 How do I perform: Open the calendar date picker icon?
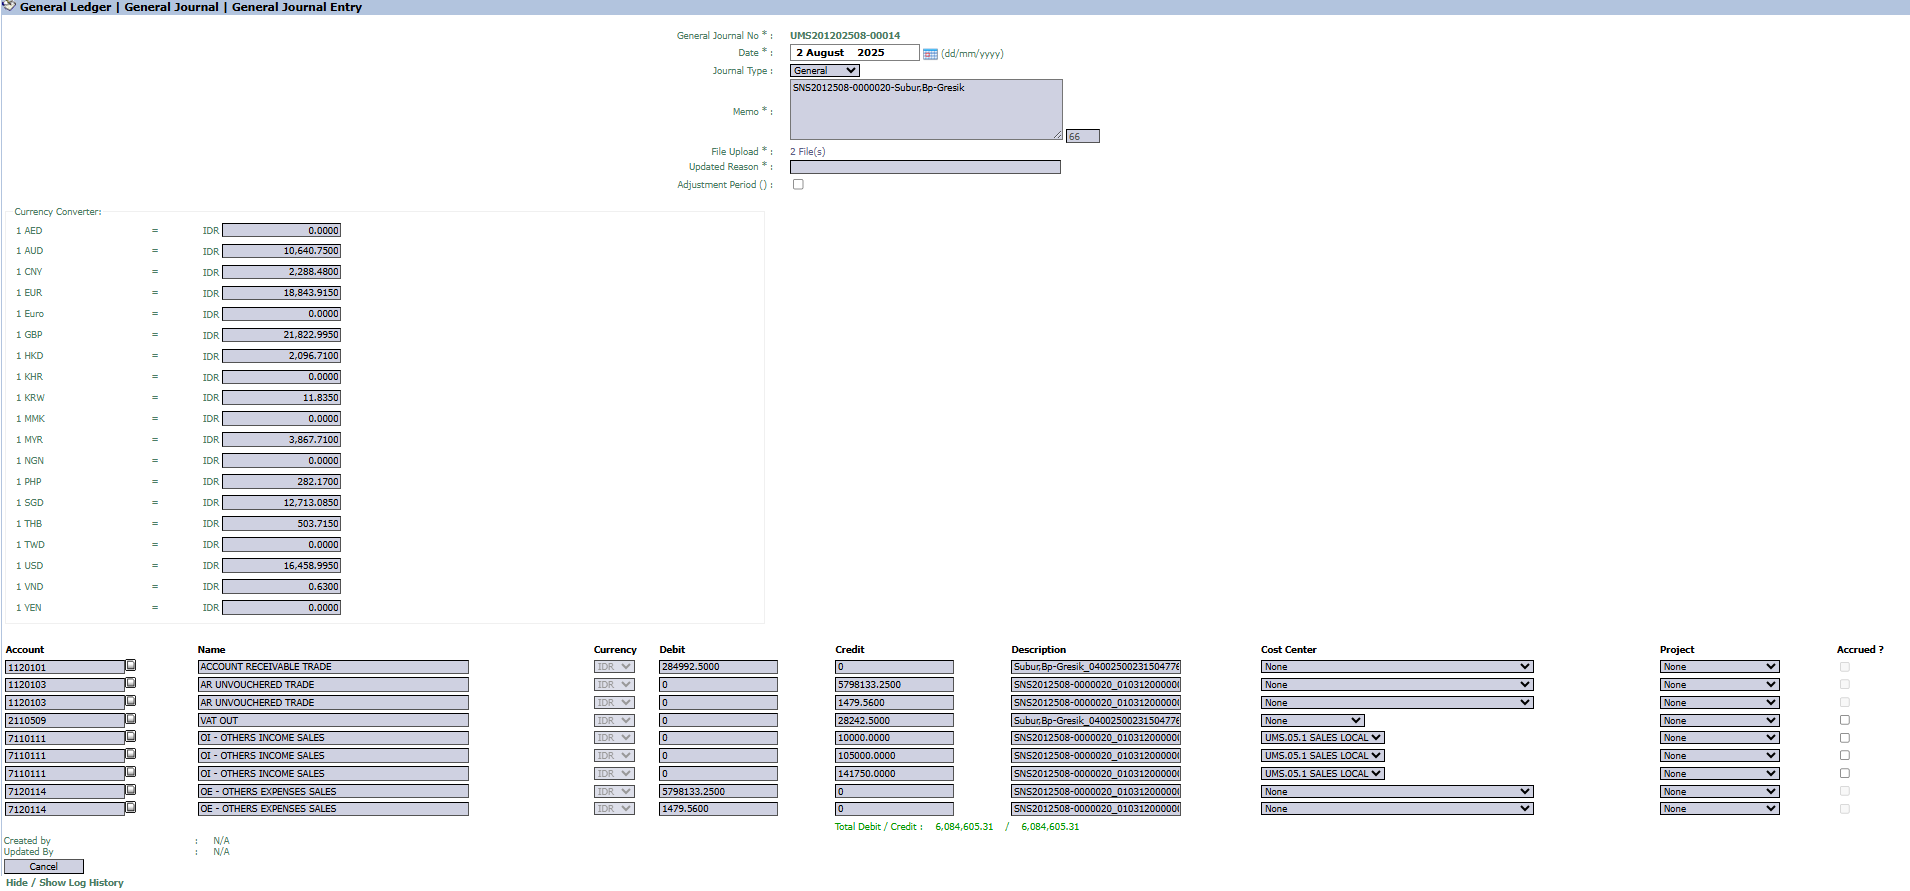click(x=930, y=54)
